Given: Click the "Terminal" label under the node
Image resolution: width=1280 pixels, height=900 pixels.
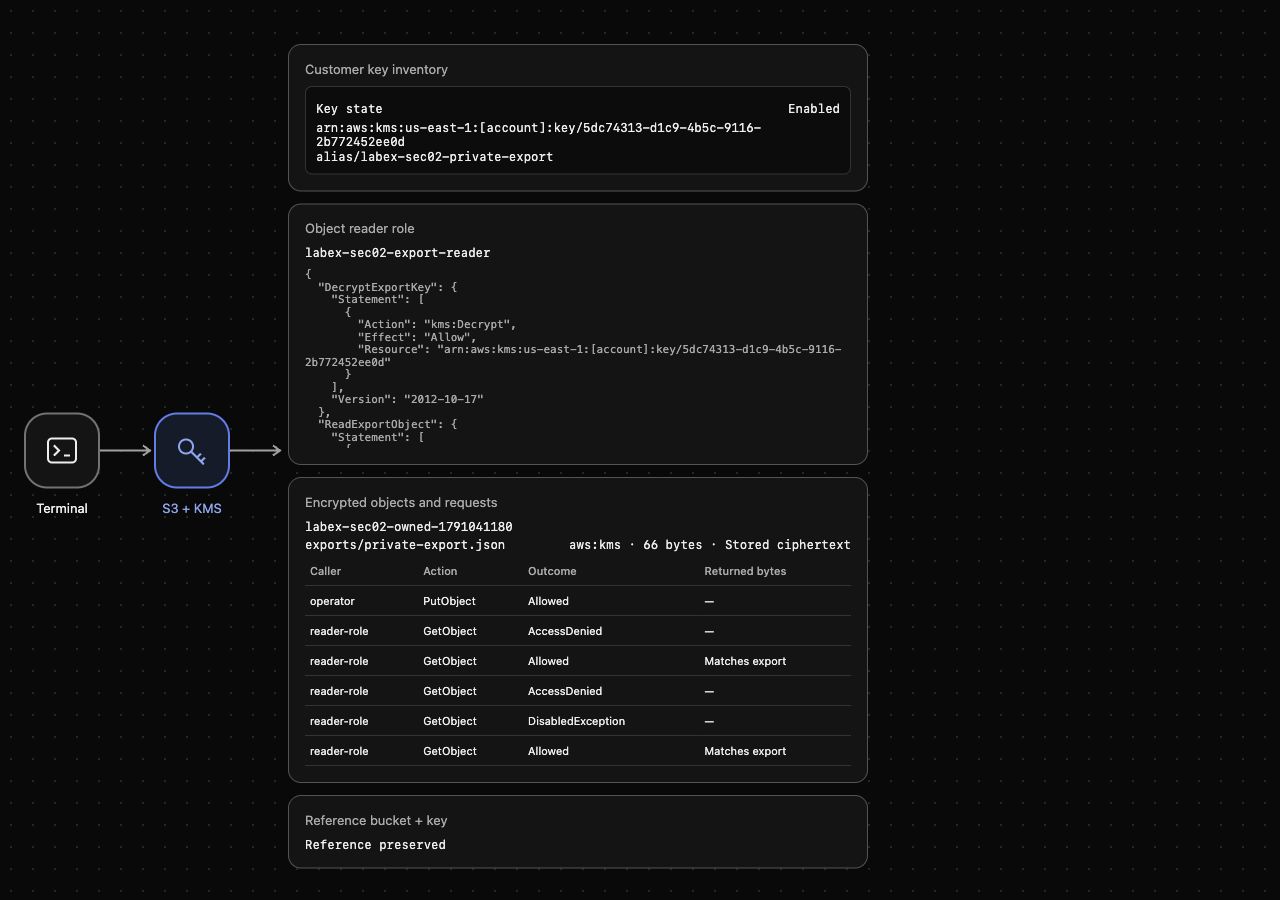Looking at the screenshot, I should 62,509.
